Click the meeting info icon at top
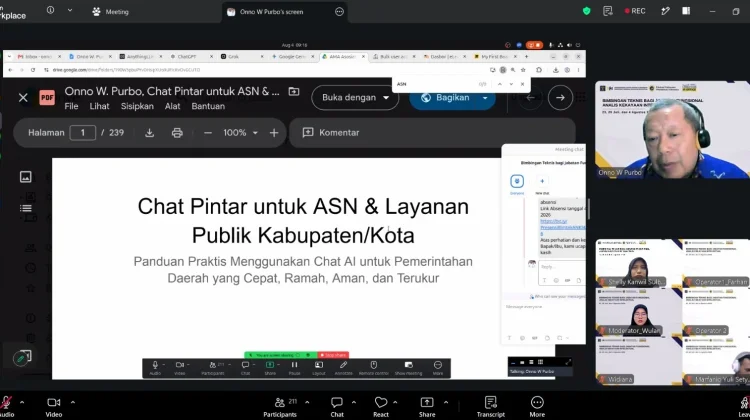The height and width of the screenshot is (420, 750). [50, 10]
